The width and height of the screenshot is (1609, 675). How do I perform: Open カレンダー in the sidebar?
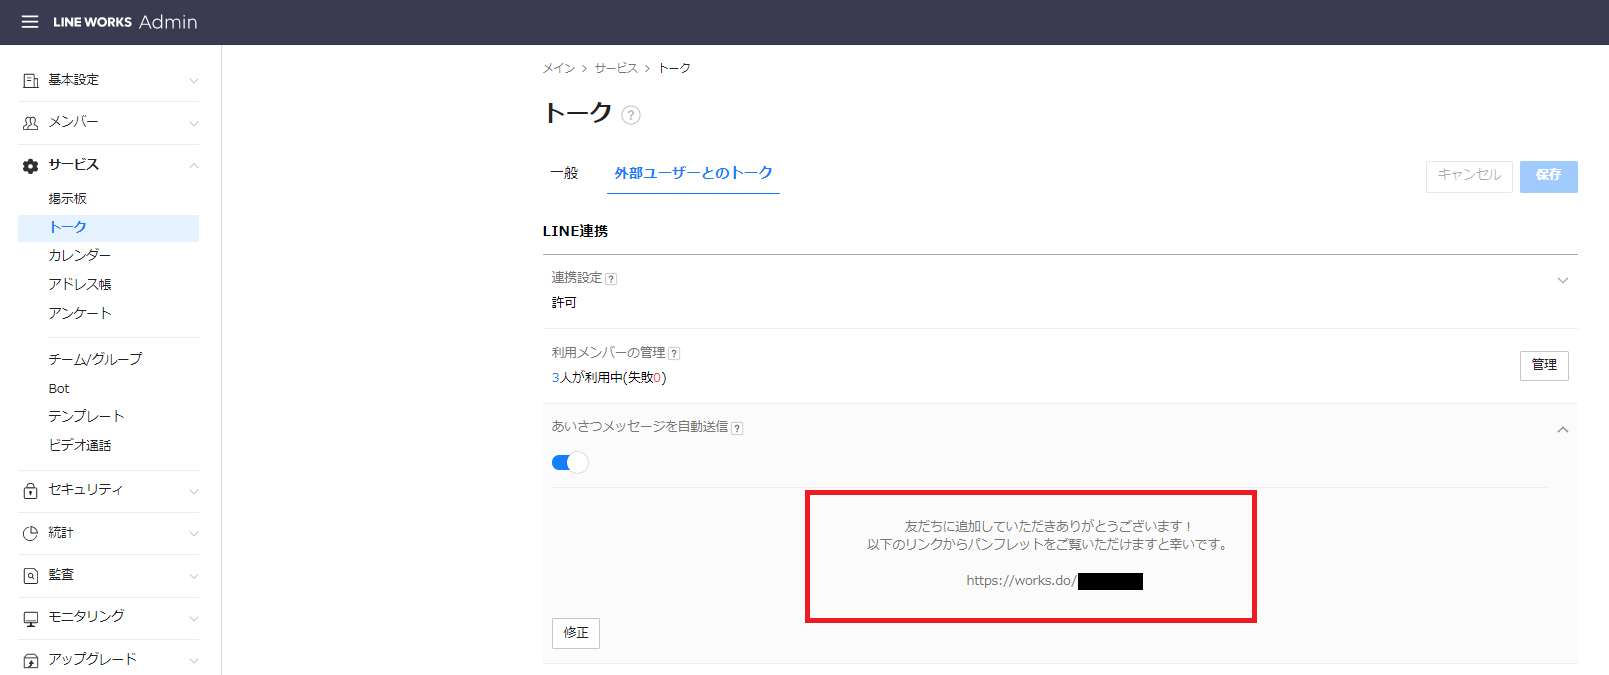80,256
